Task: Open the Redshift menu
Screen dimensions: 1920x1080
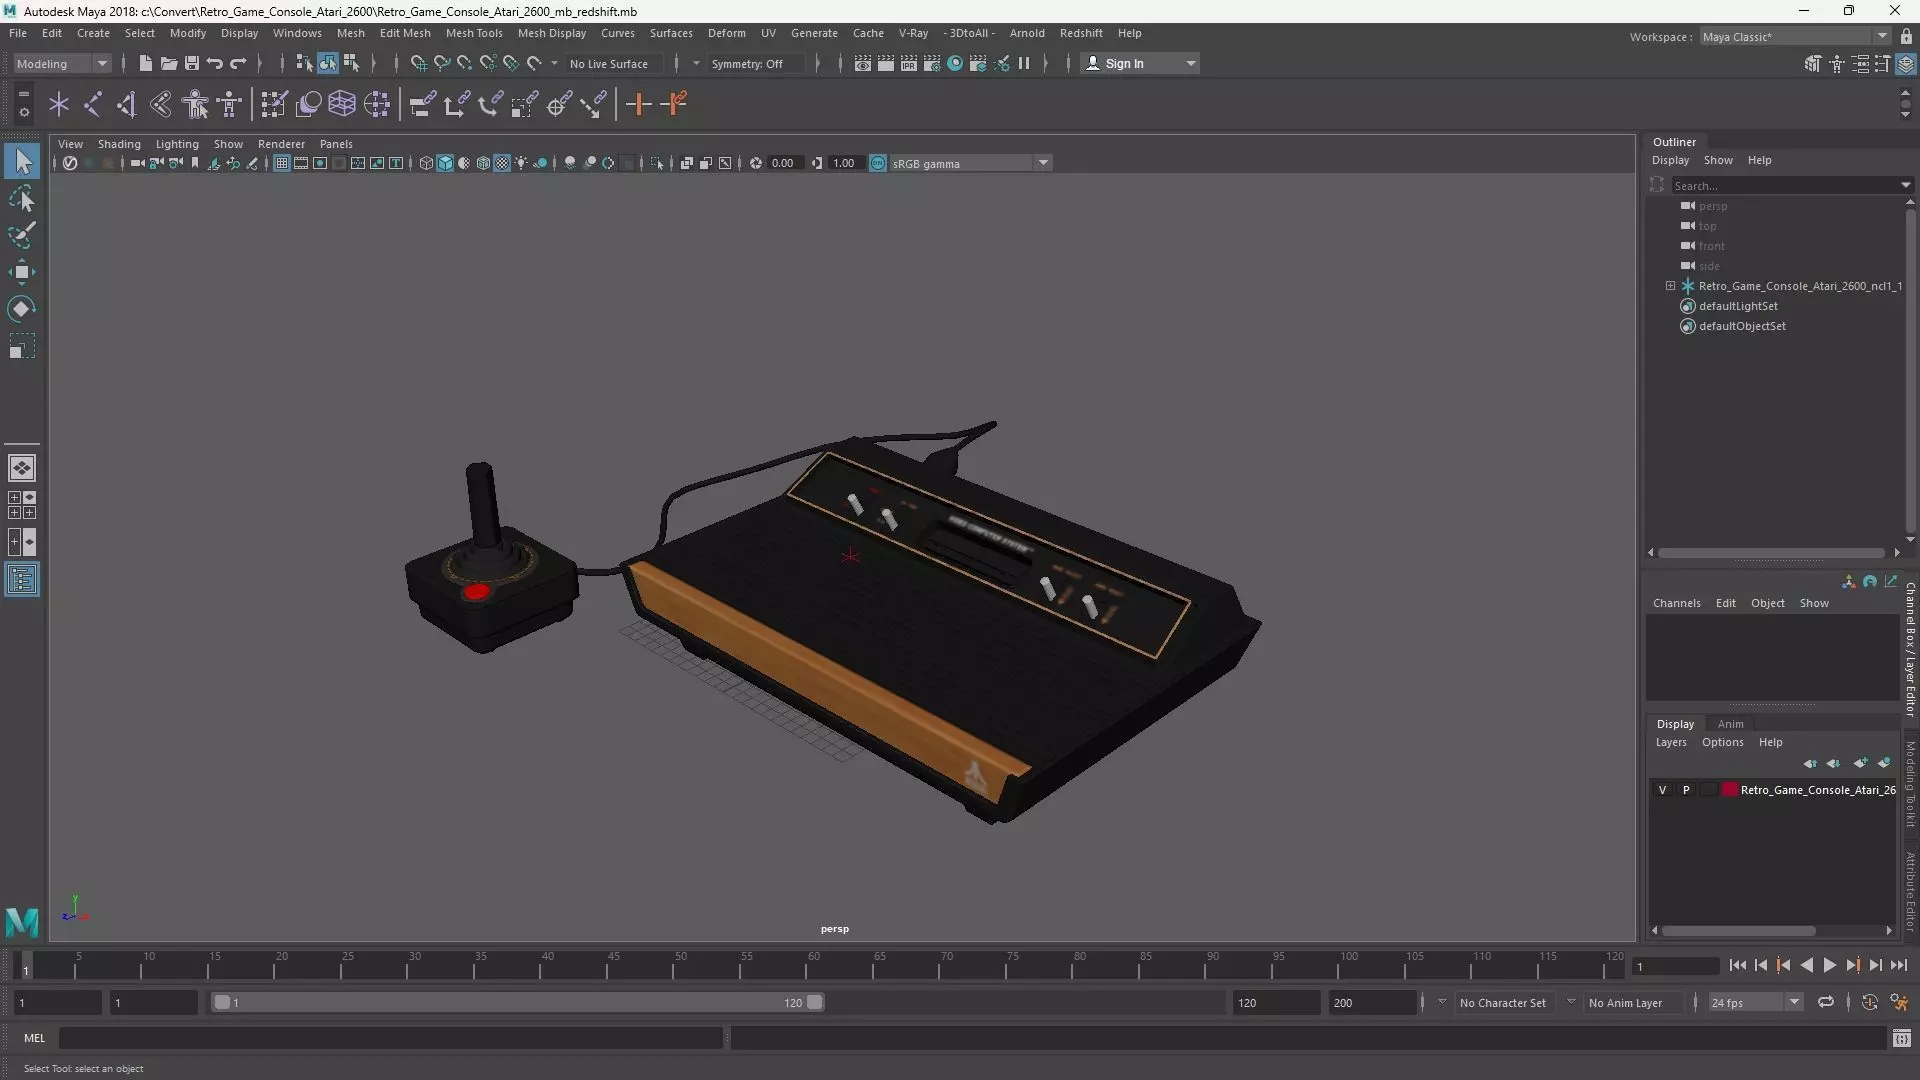Action: click(x=1081, y=33)
